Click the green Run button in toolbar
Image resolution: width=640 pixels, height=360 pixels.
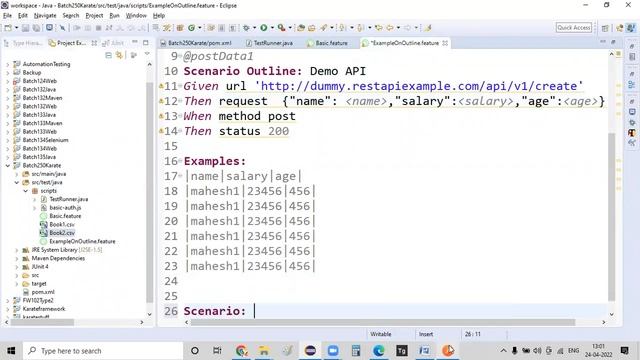(264, 28)
